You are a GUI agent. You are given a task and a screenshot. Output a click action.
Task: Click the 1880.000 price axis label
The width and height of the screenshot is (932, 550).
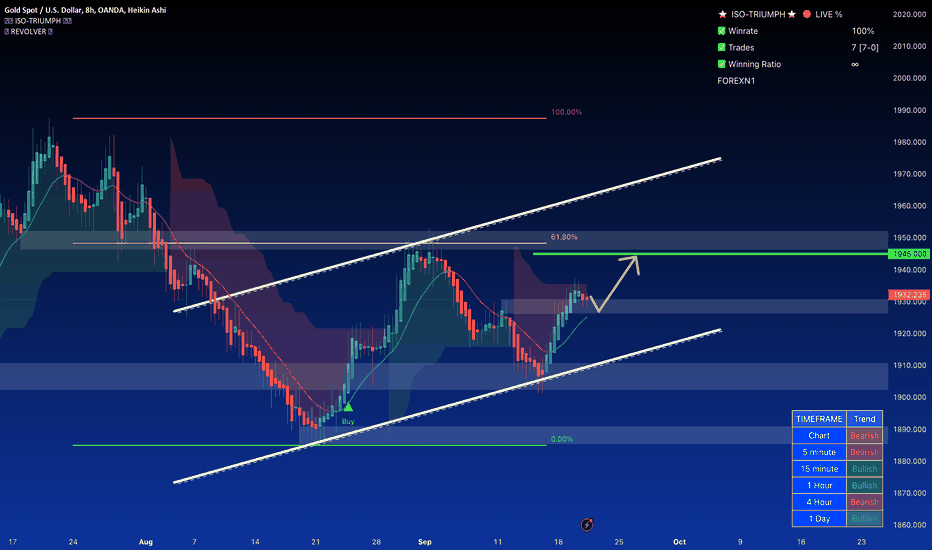pos(909,461)
